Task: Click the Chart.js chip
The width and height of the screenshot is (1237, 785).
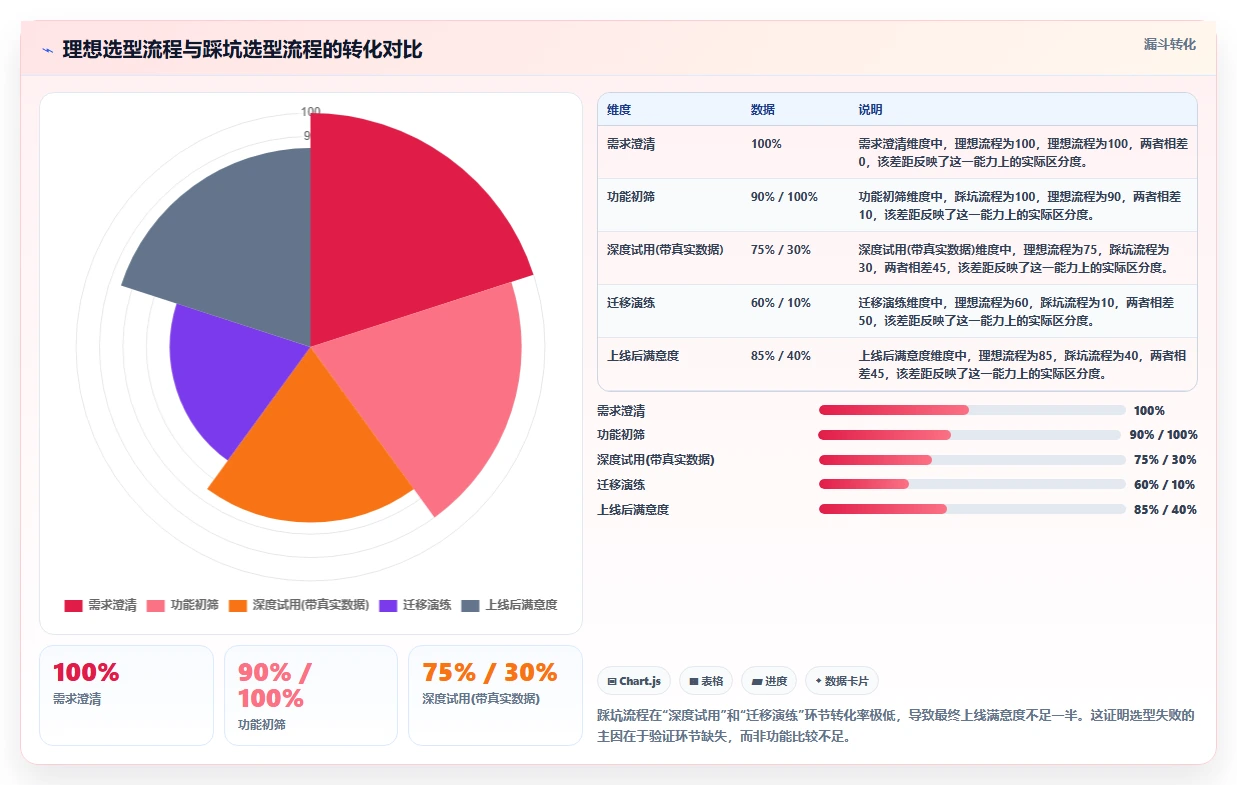Action: tap(634, 681)
